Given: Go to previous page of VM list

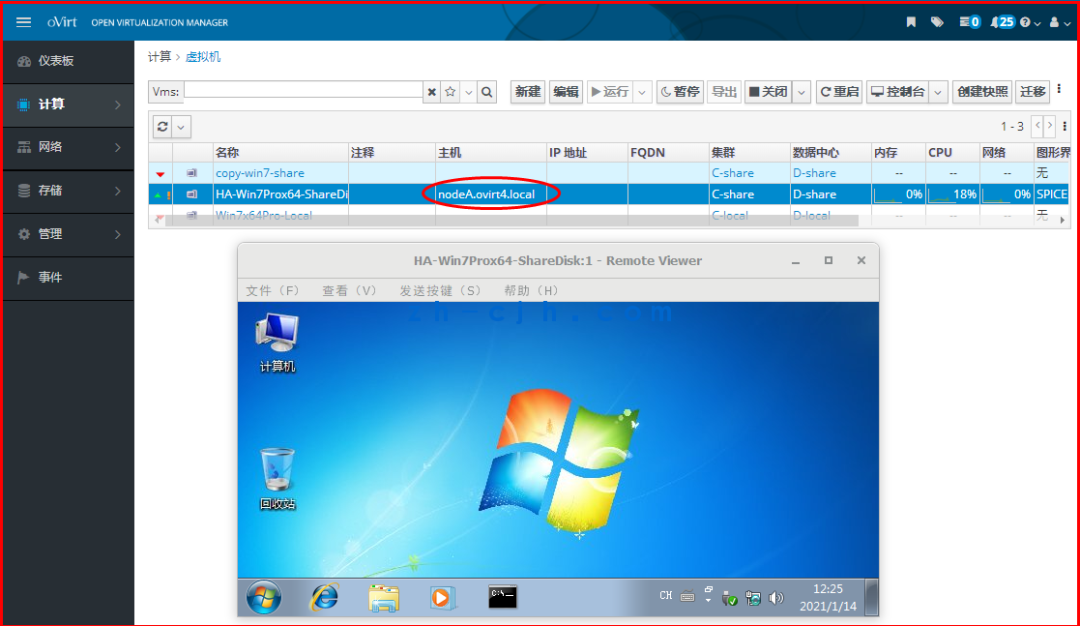Looking at the screenshot, I should click(1038, 126).
